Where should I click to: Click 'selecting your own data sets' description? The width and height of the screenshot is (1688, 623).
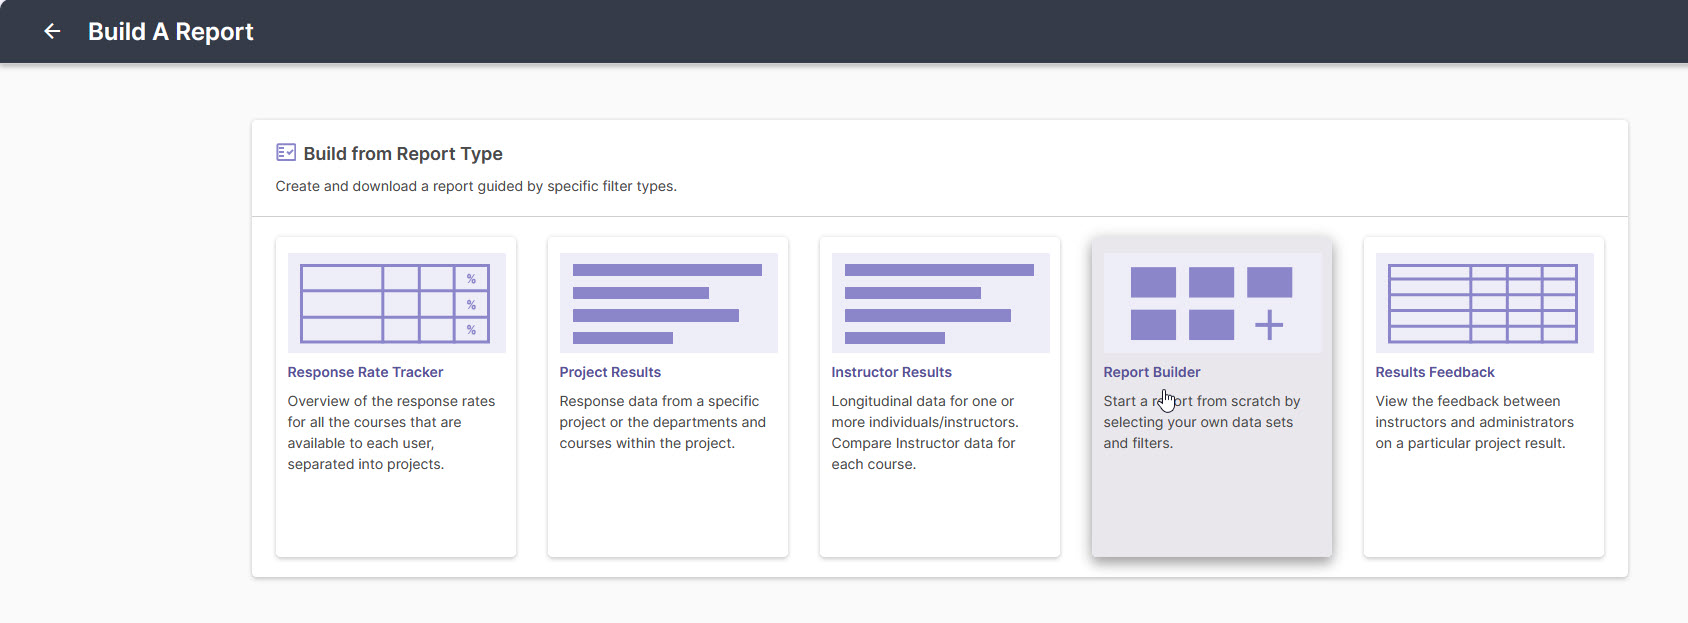coord(1198,422)
